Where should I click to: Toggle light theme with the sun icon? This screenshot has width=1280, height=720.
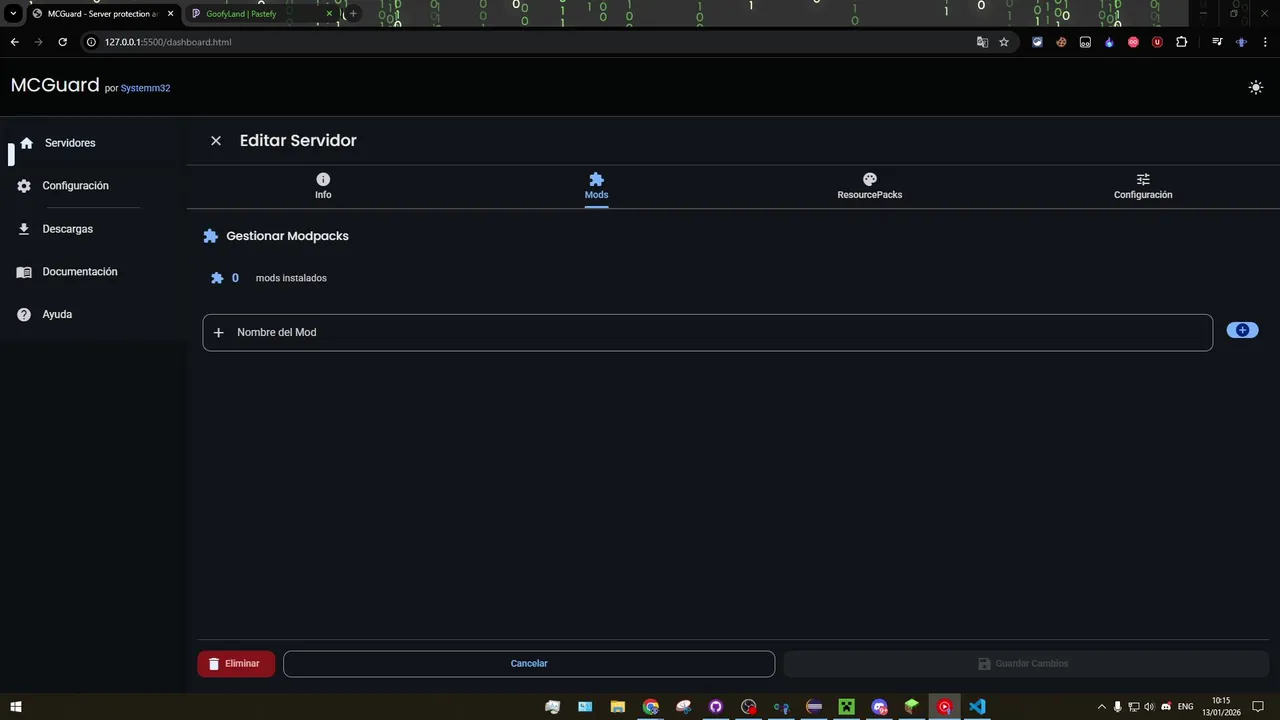[1255, 87]
